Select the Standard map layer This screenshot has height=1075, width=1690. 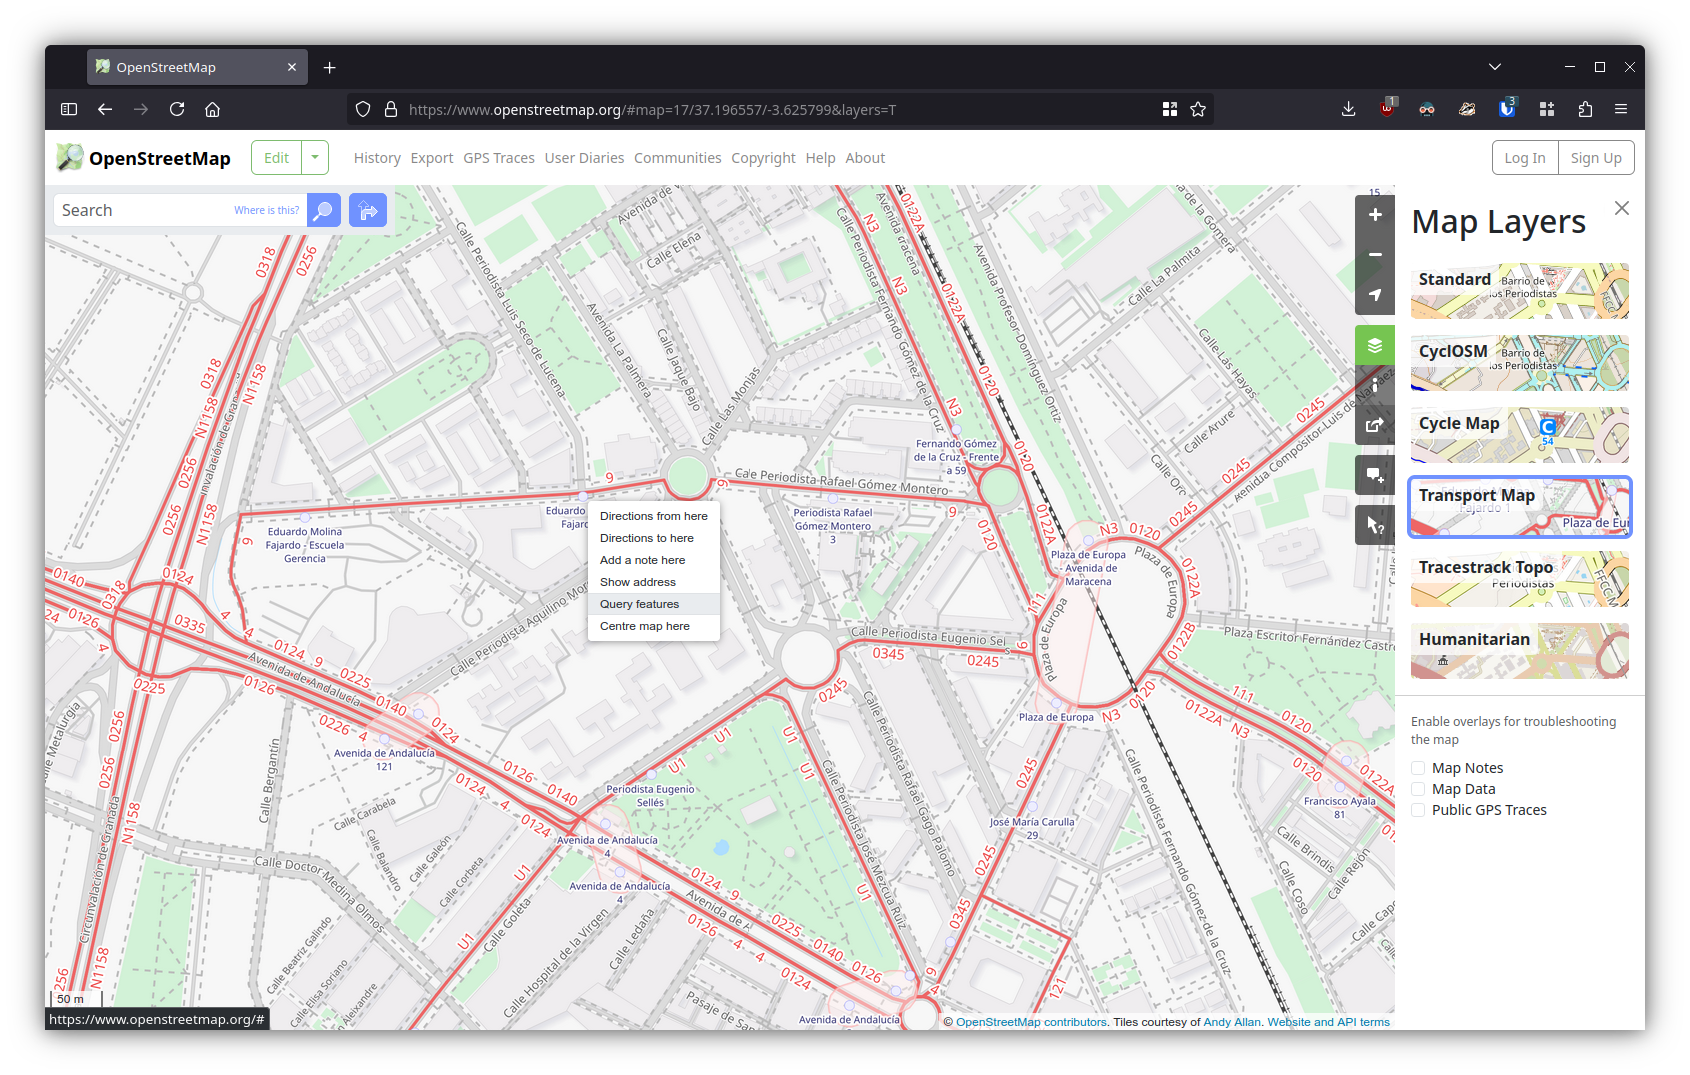(x=1520, y=291)
